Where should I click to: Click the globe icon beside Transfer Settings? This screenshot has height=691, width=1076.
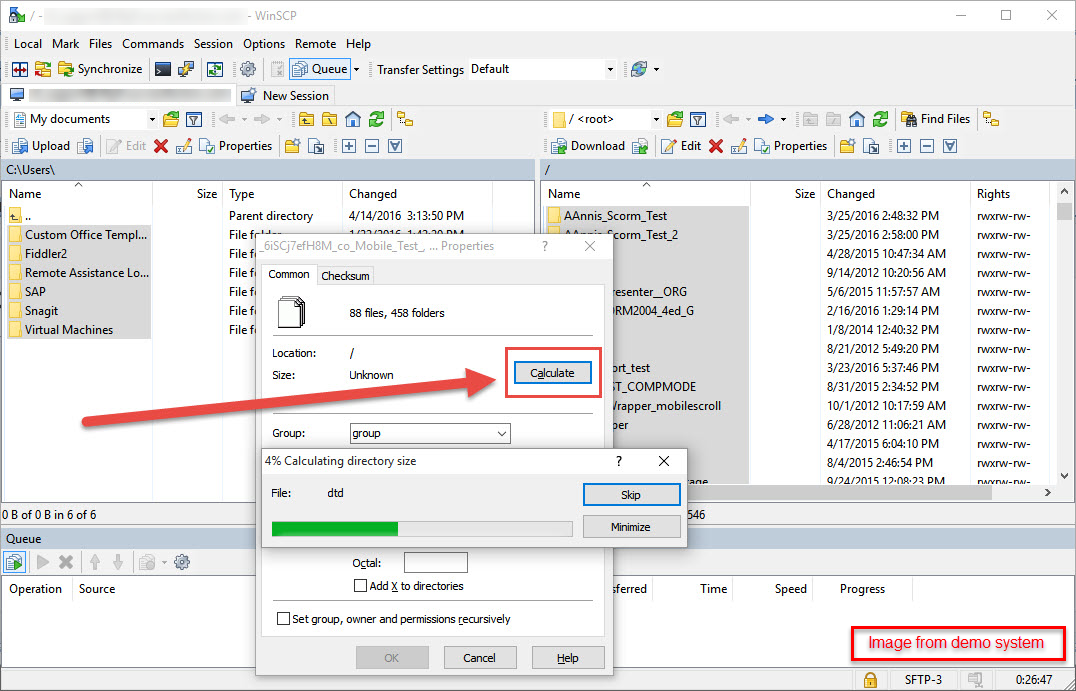(639, 69)
